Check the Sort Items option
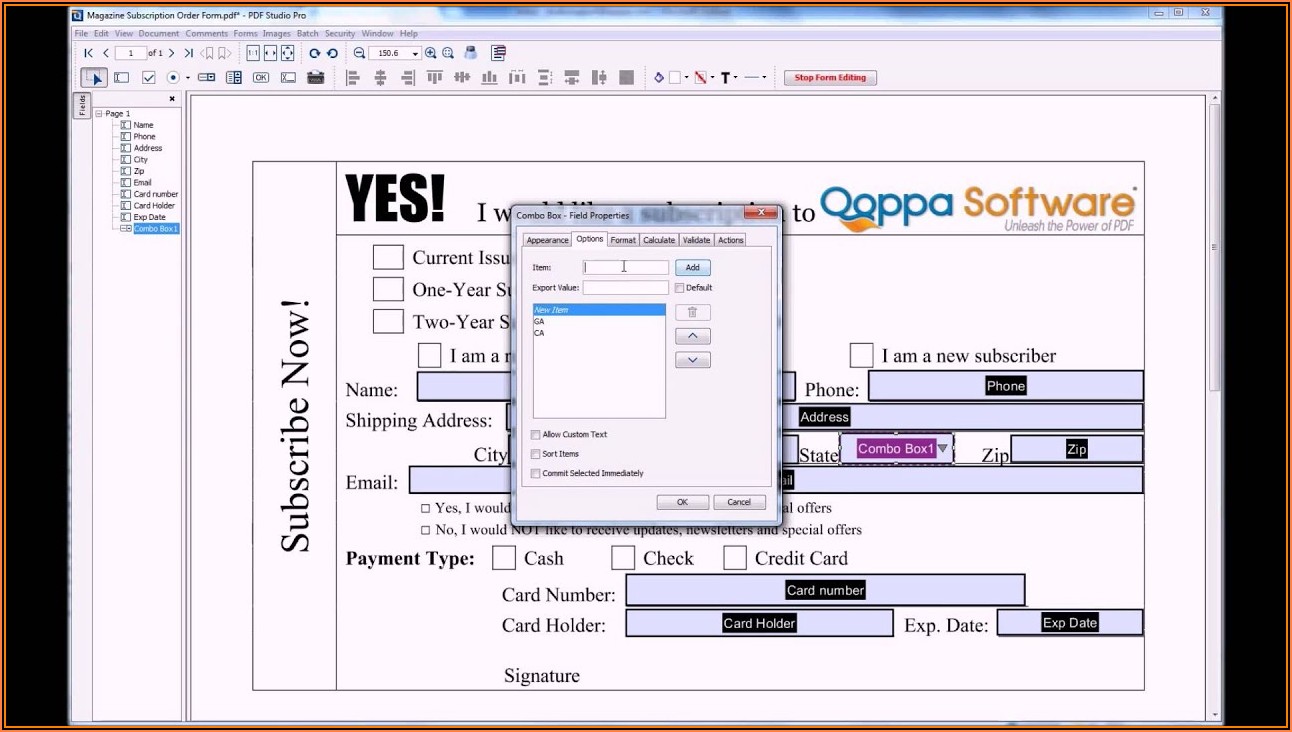 (x=536, y=454)
